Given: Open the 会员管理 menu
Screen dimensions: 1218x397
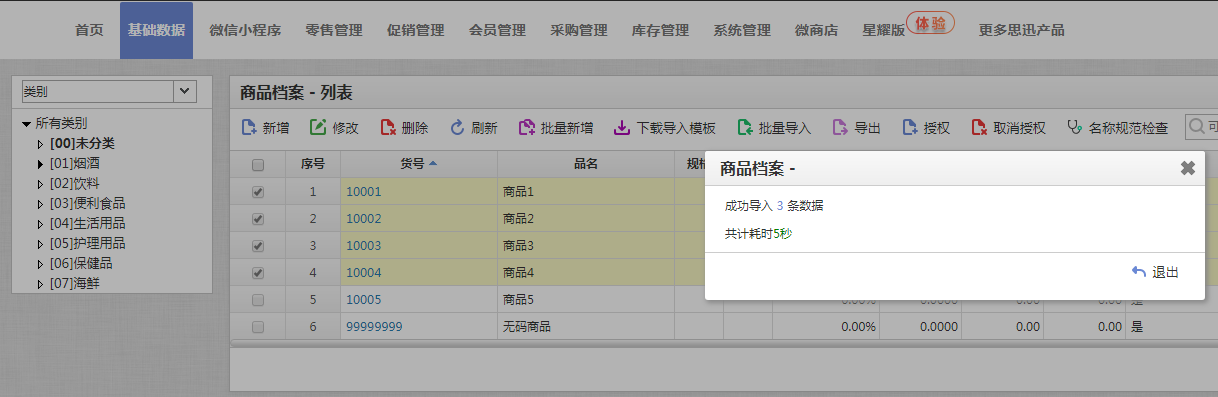Looking at the screenshot, I should [497, 30].
